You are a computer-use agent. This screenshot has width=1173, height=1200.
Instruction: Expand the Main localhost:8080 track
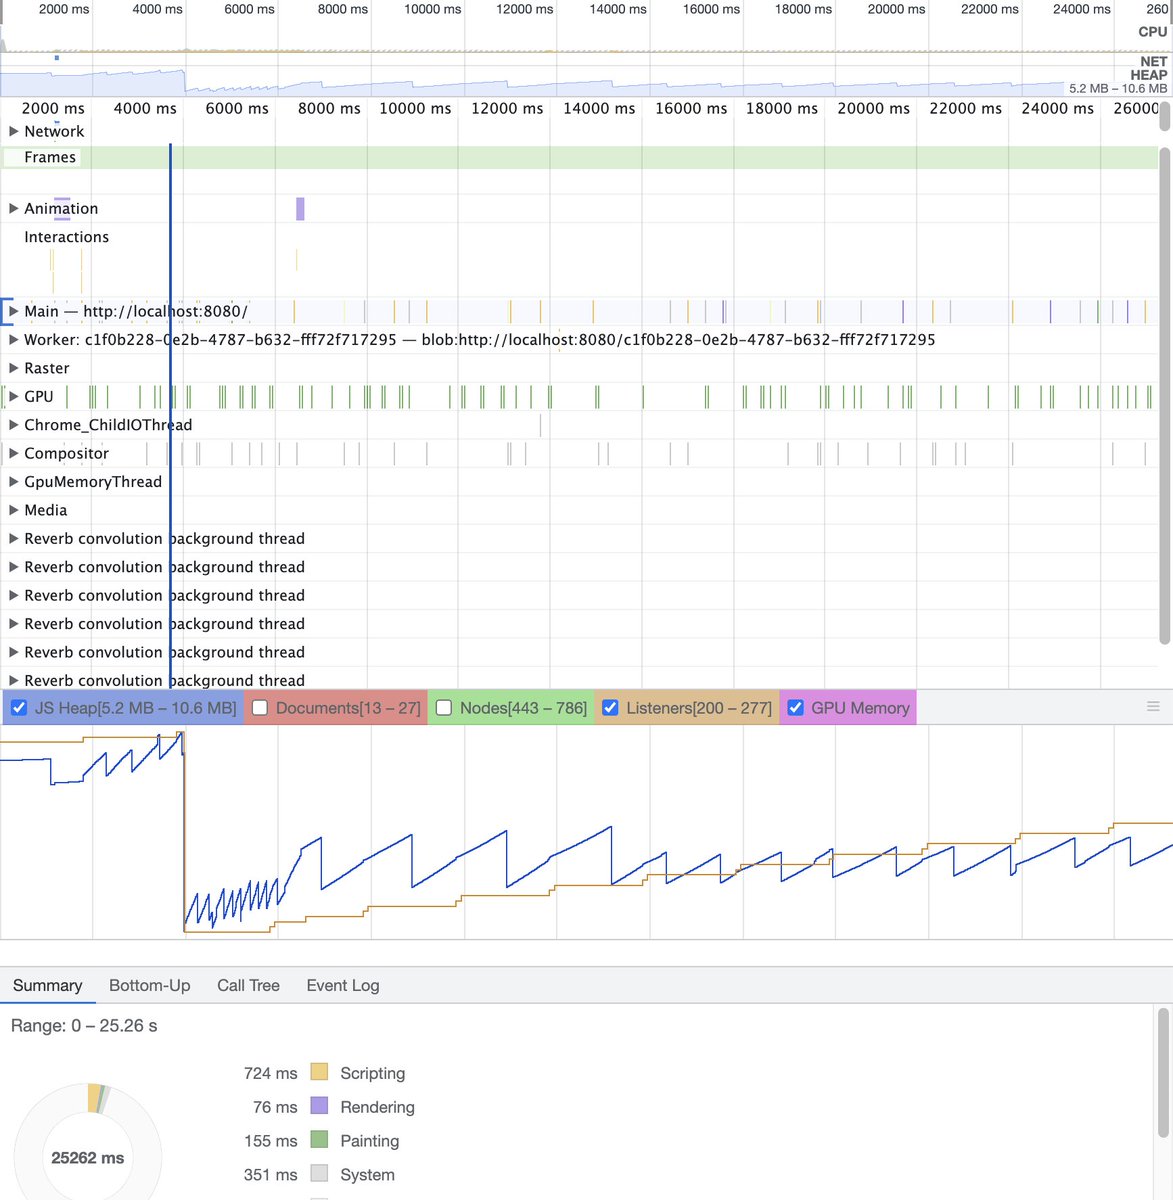[14, 311]
